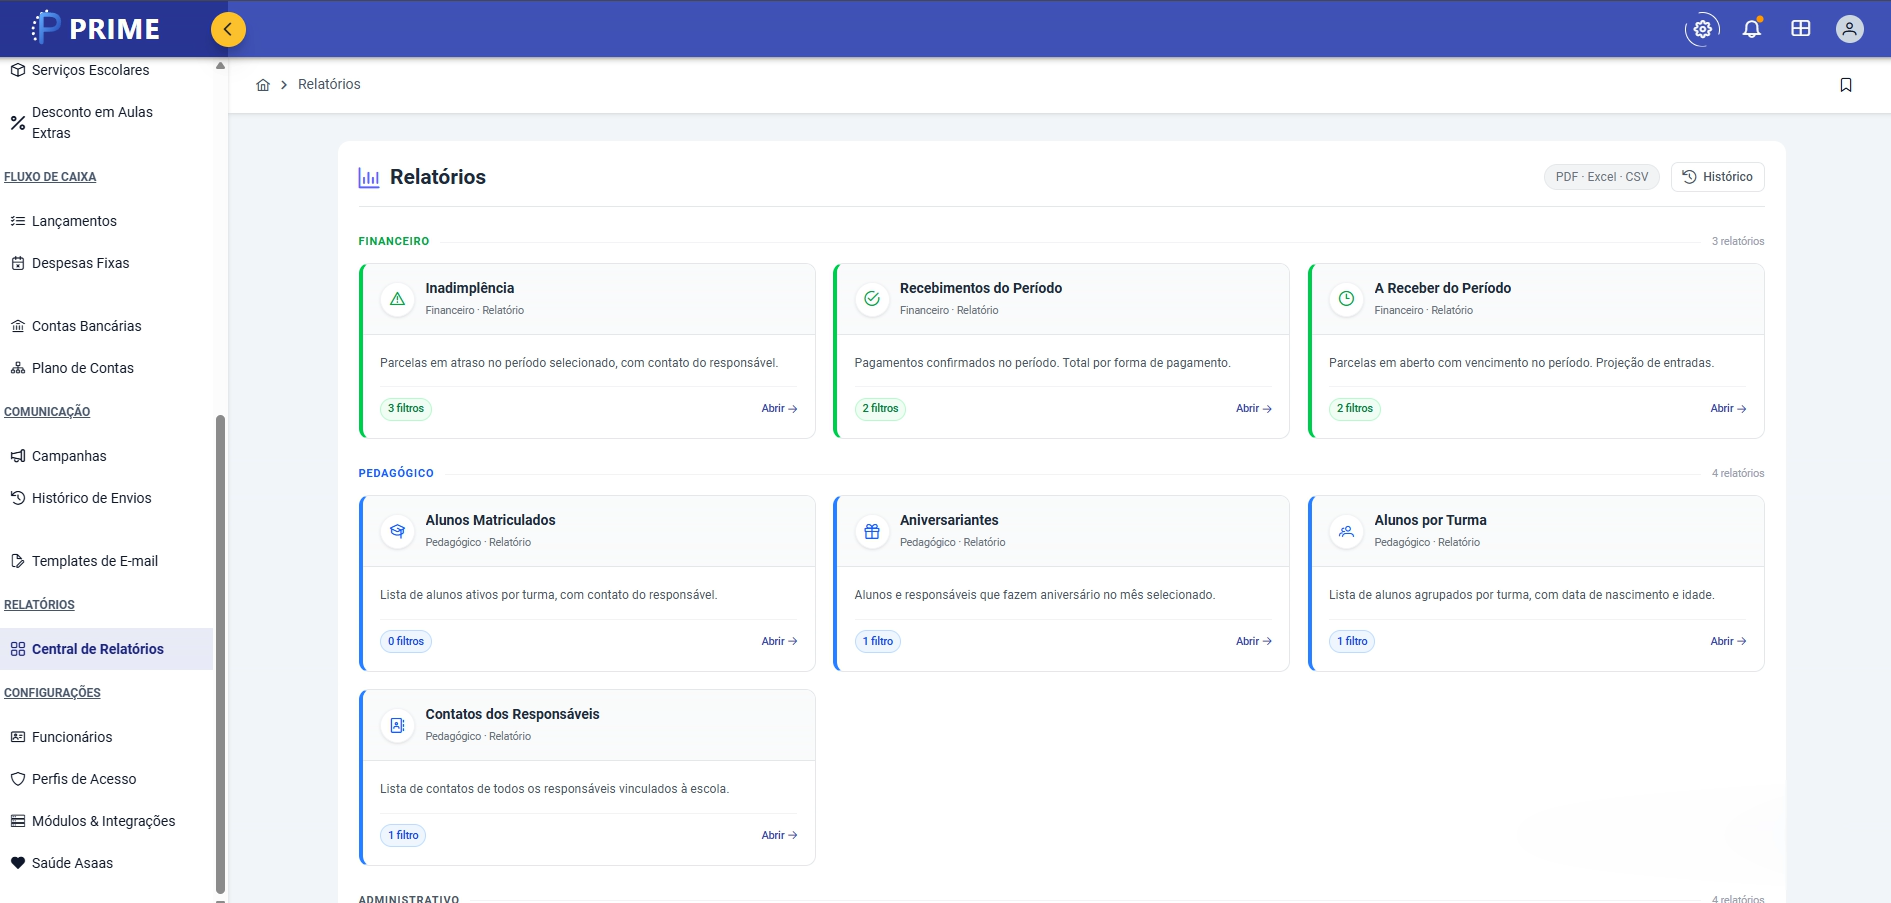This screenshot has width=1891, height=903.
Task: Open Contatos dos Responsáveis via Abrir
Action: point(779,835)
